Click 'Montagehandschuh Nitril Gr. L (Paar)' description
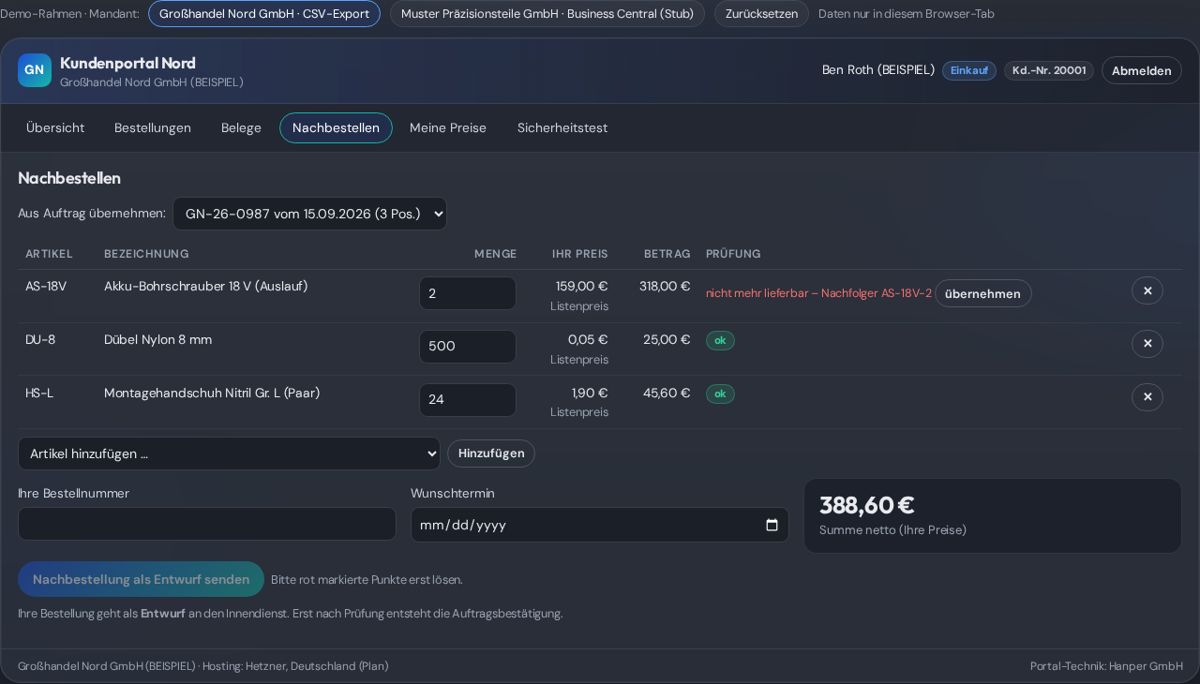 [212, 393]
